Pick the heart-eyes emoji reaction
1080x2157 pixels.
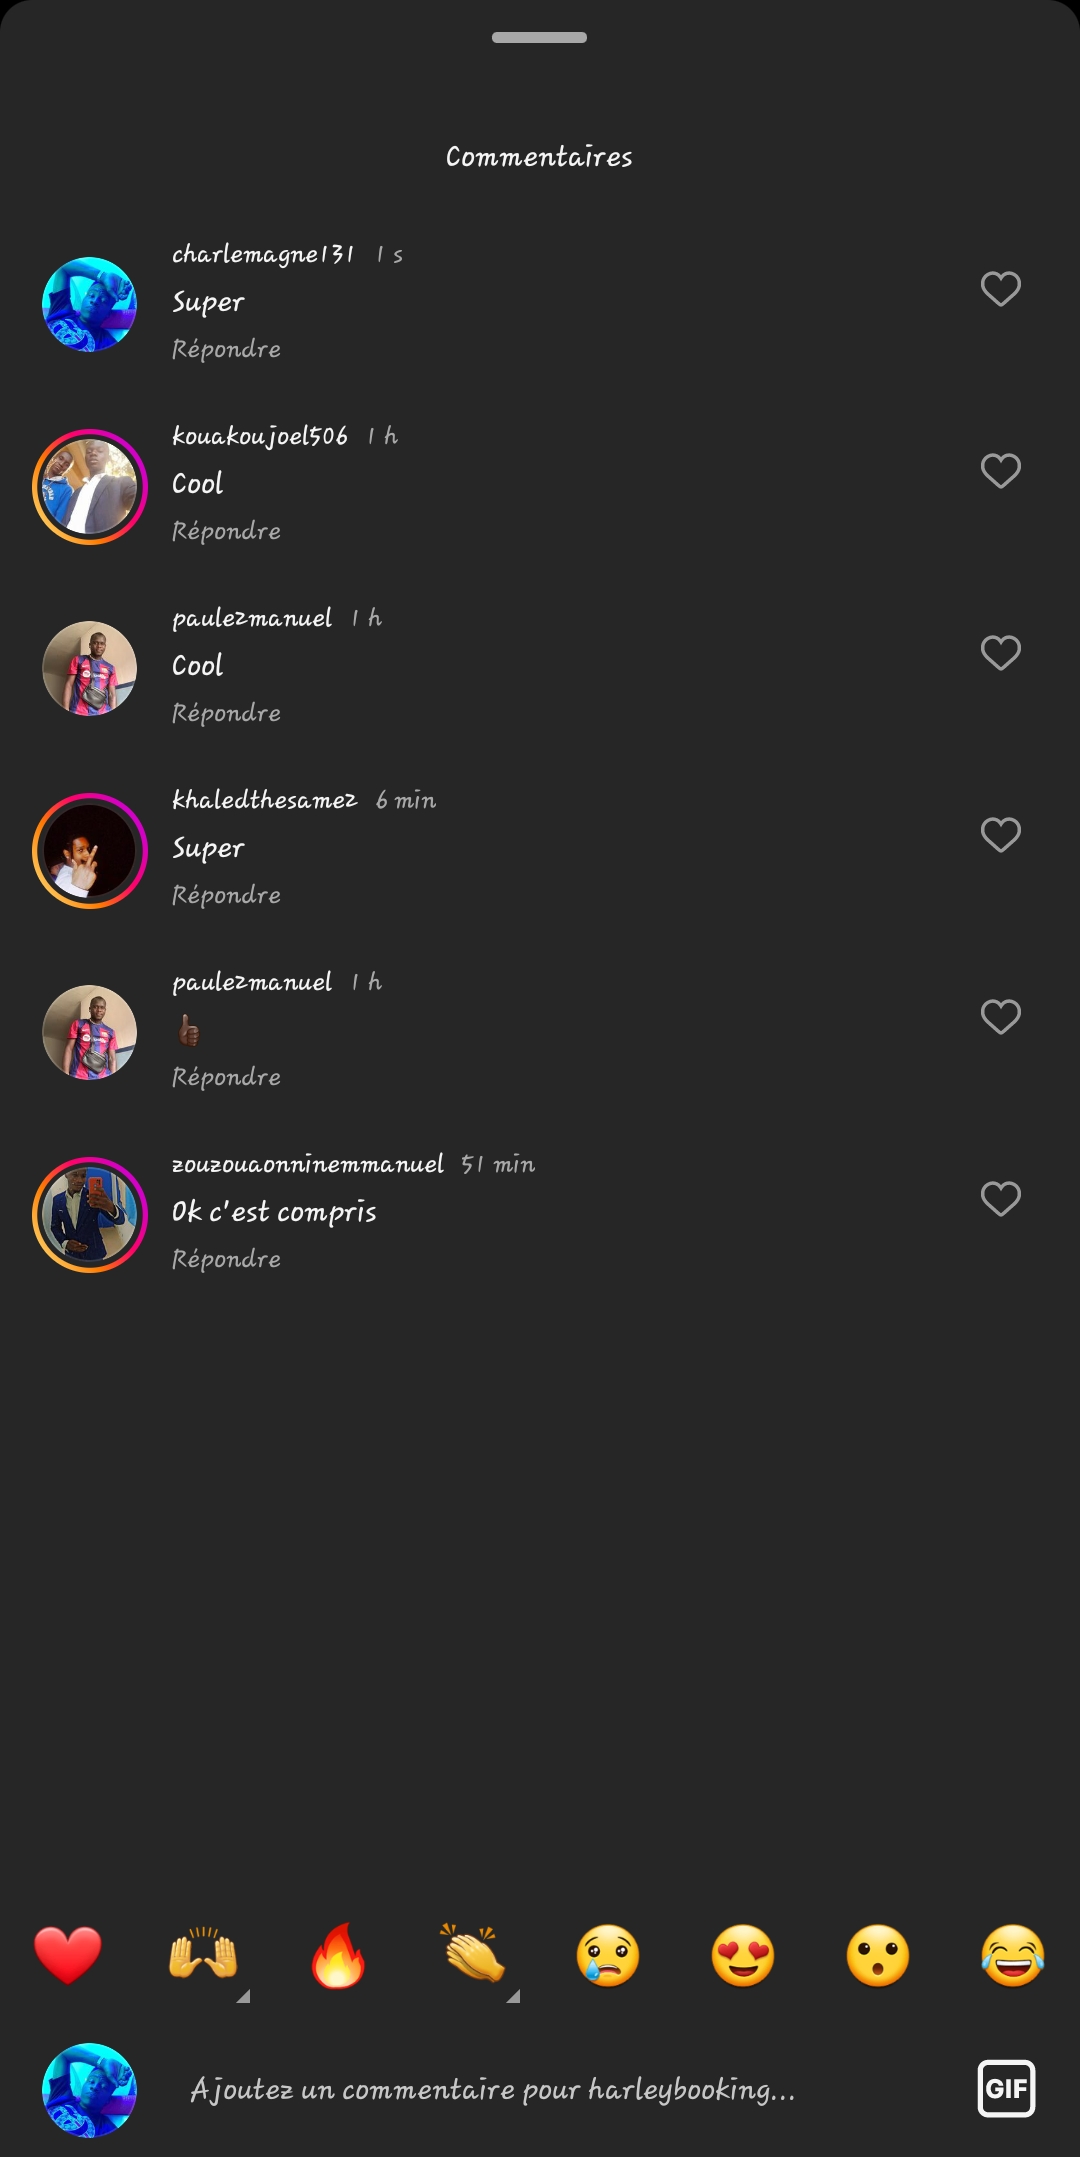[743, 1954]
